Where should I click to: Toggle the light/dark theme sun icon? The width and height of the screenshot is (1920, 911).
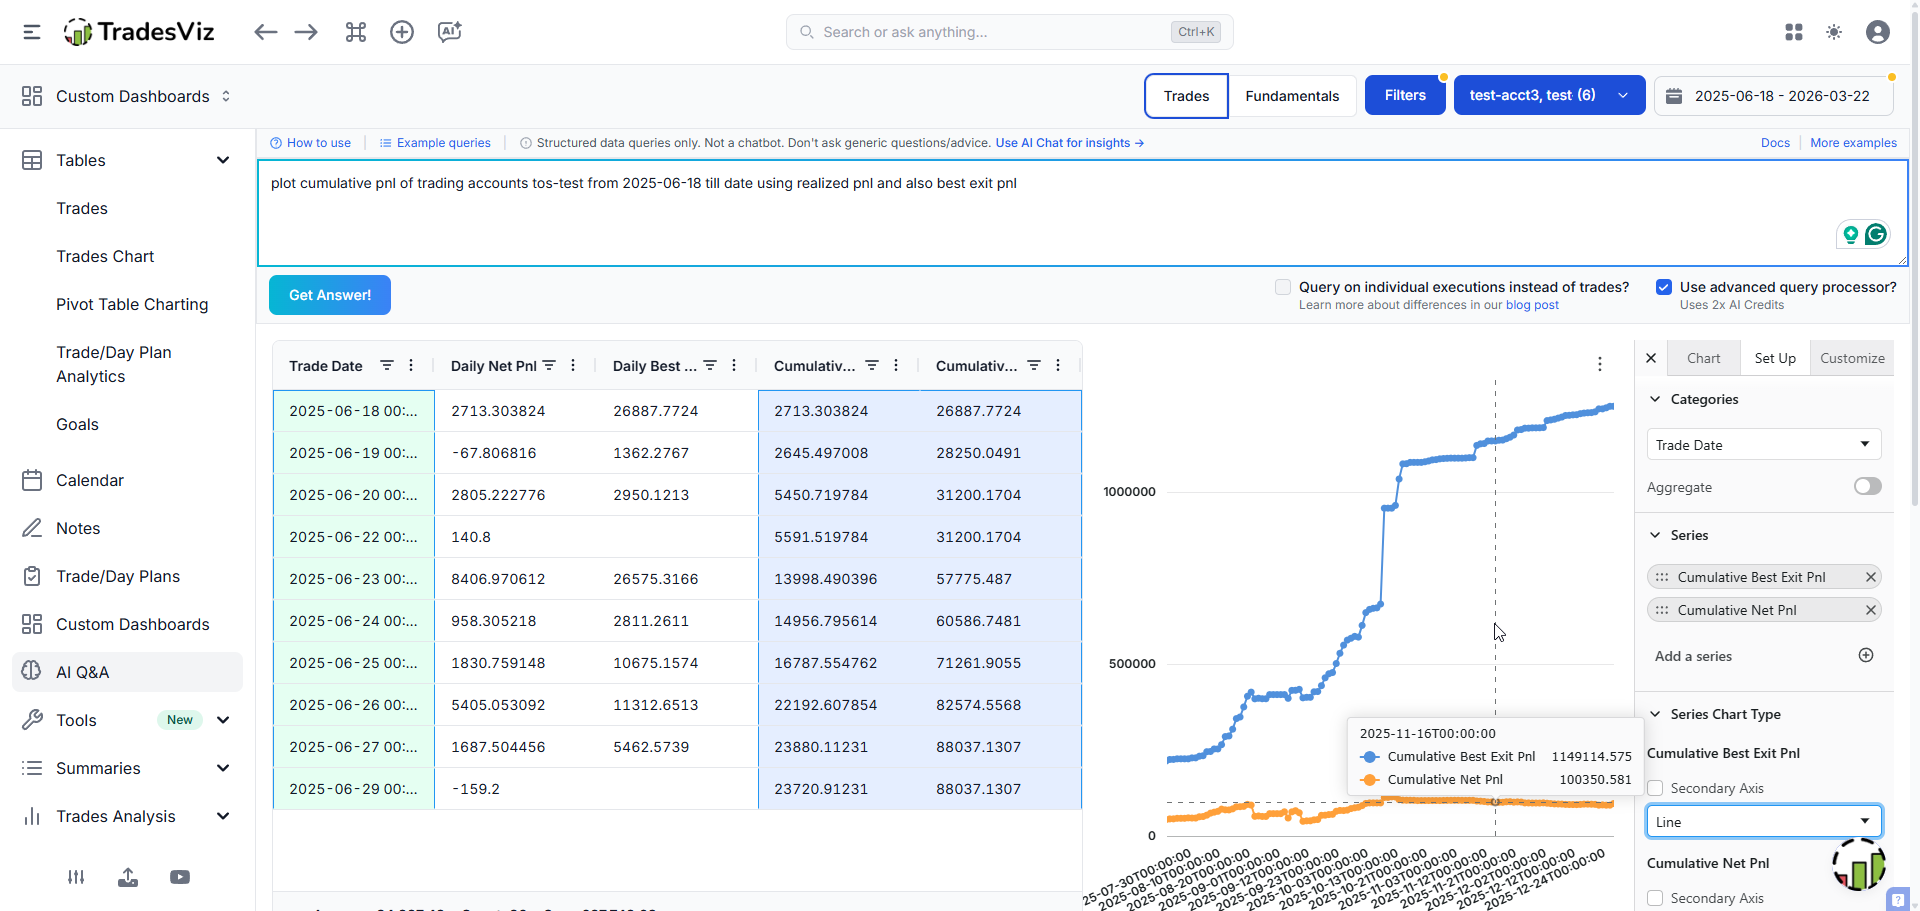pos(1834,32)
